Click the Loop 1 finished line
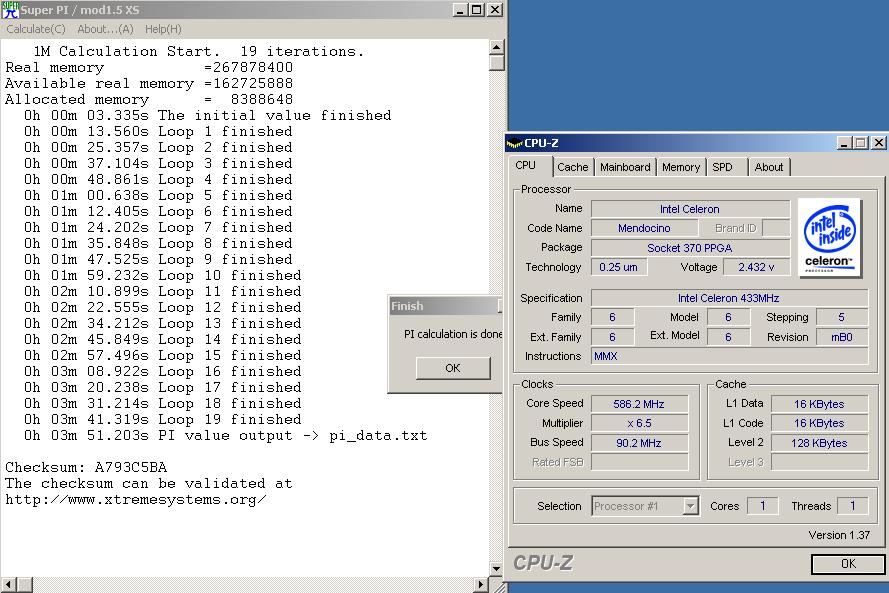The height and width of the screenshot is (593, 889). 158,132
